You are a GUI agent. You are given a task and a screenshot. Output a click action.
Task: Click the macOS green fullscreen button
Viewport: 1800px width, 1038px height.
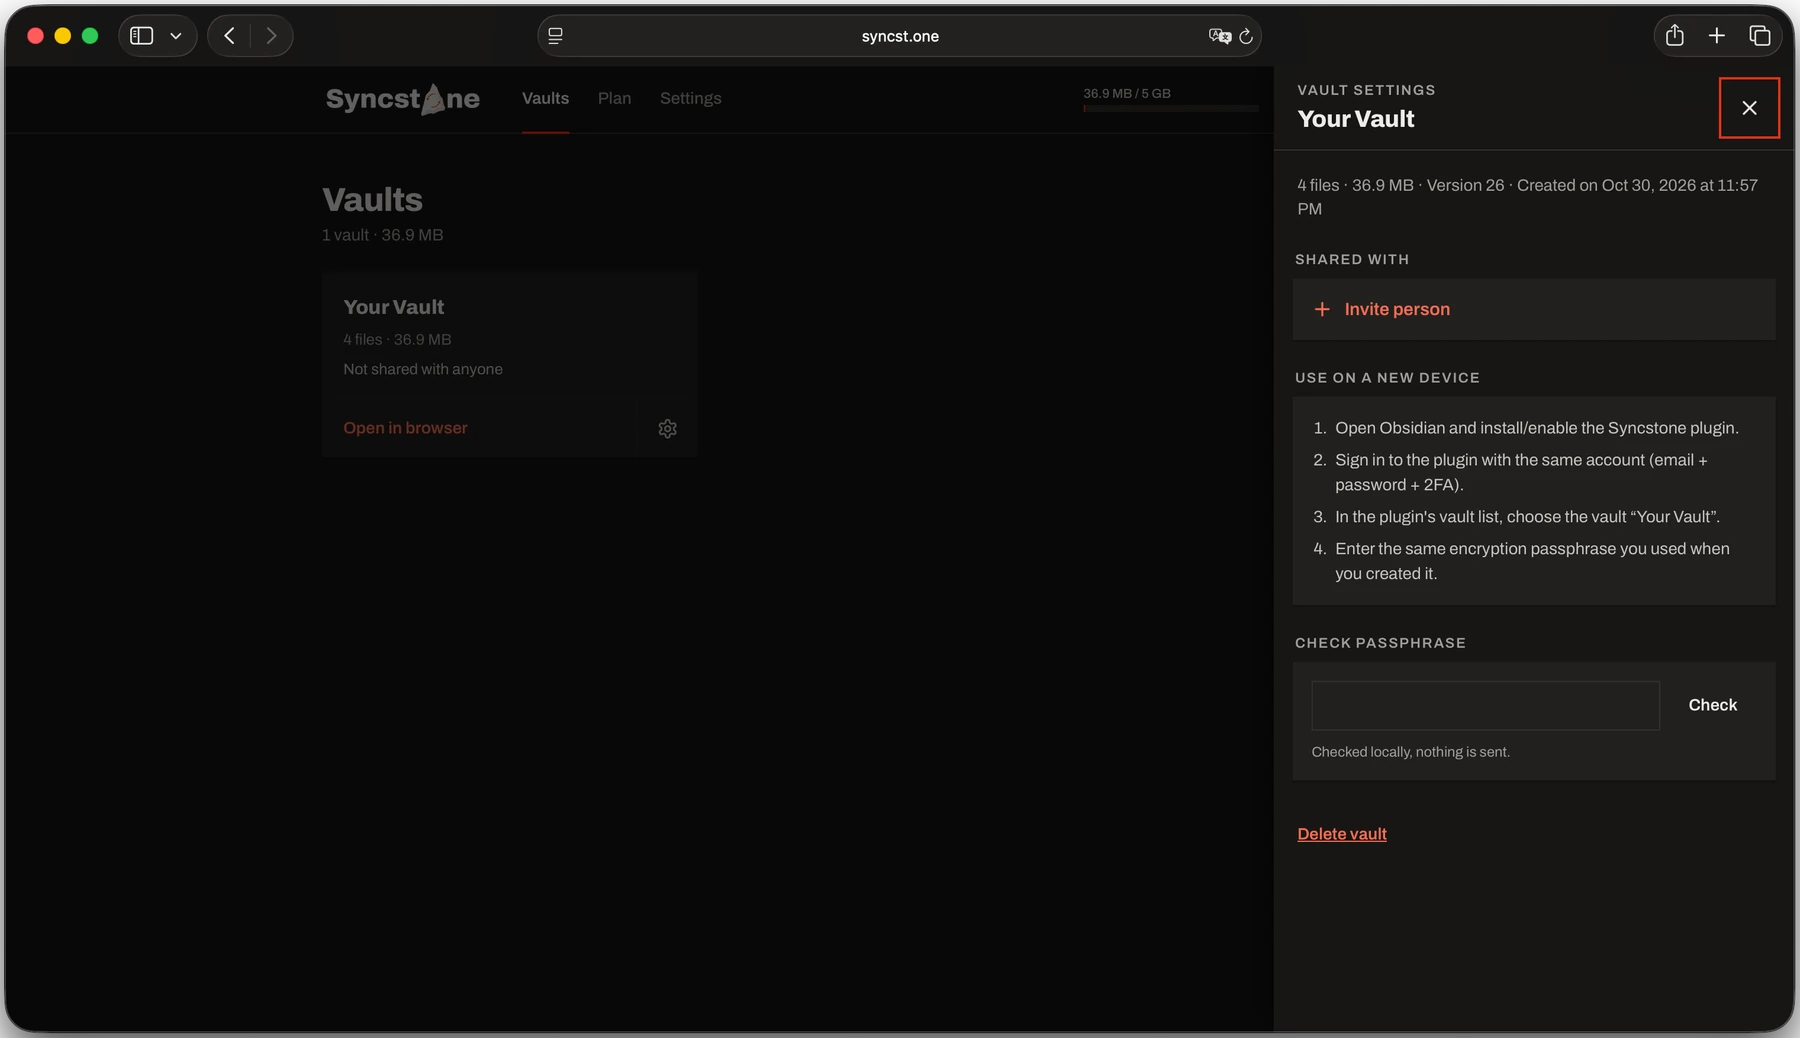[90, 36]
